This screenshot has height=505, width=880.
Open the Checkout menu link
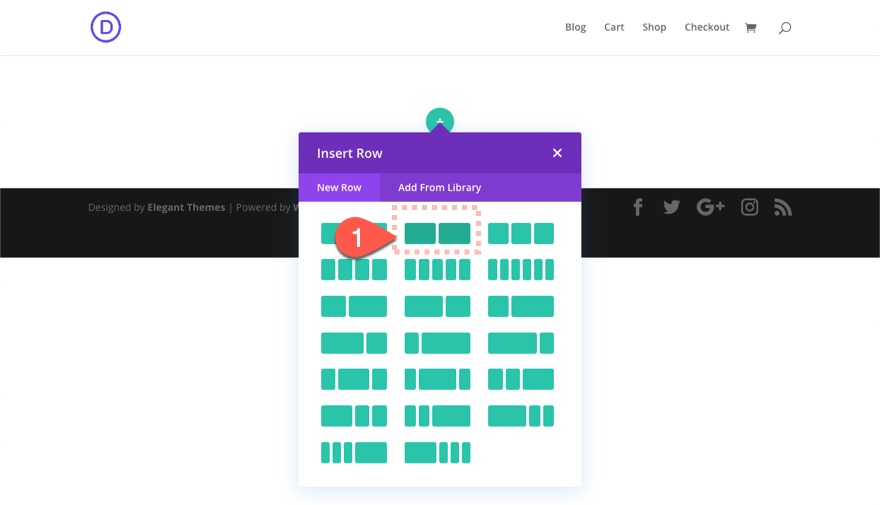(707, 27)
